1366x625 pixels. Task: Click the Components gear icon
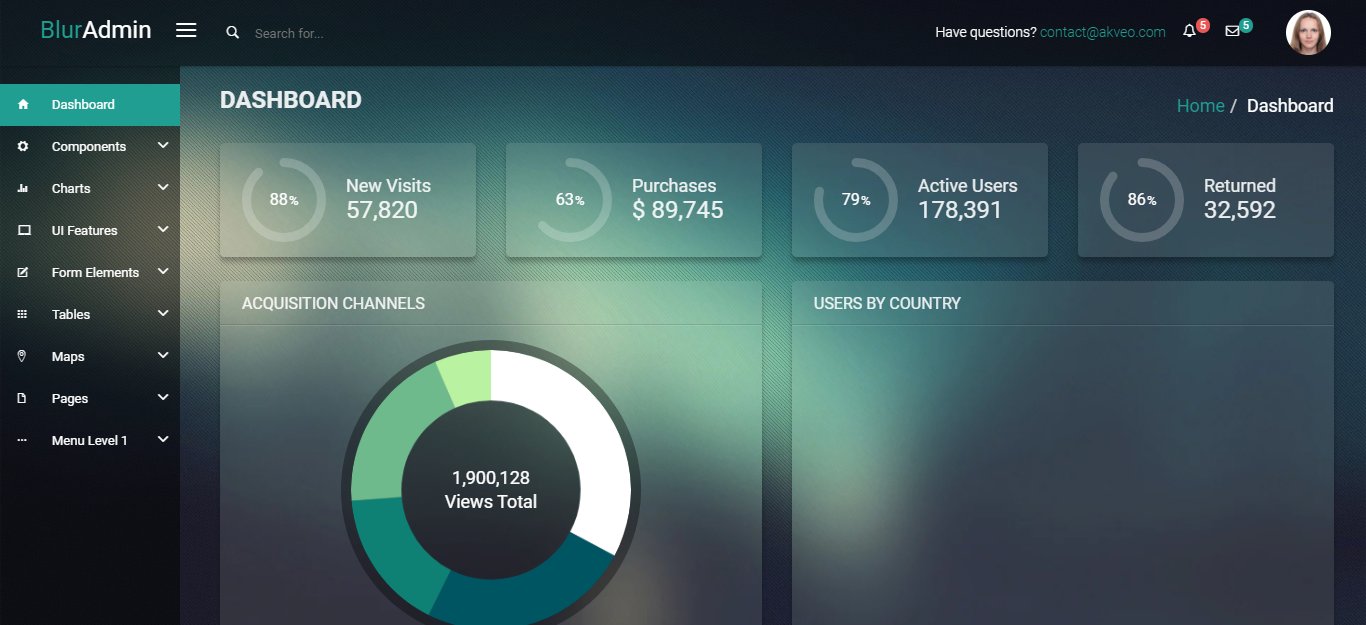24,146
